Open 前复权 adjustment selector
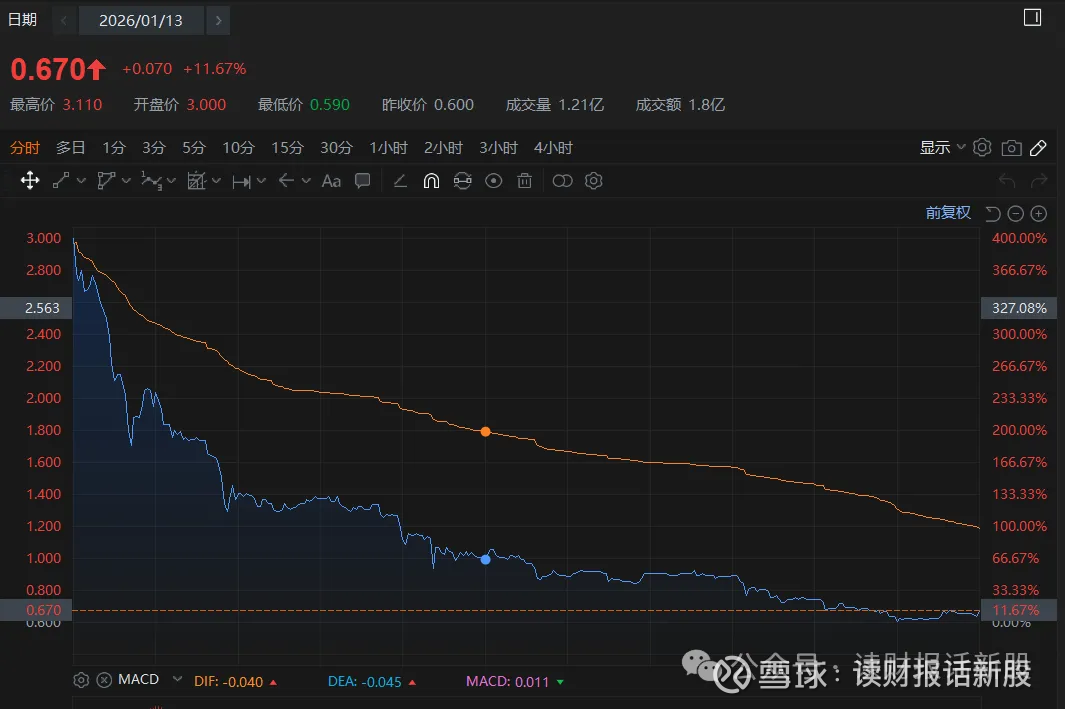Screen dimensions: 1065x709 pyautogui.click(x=948, y=213)
